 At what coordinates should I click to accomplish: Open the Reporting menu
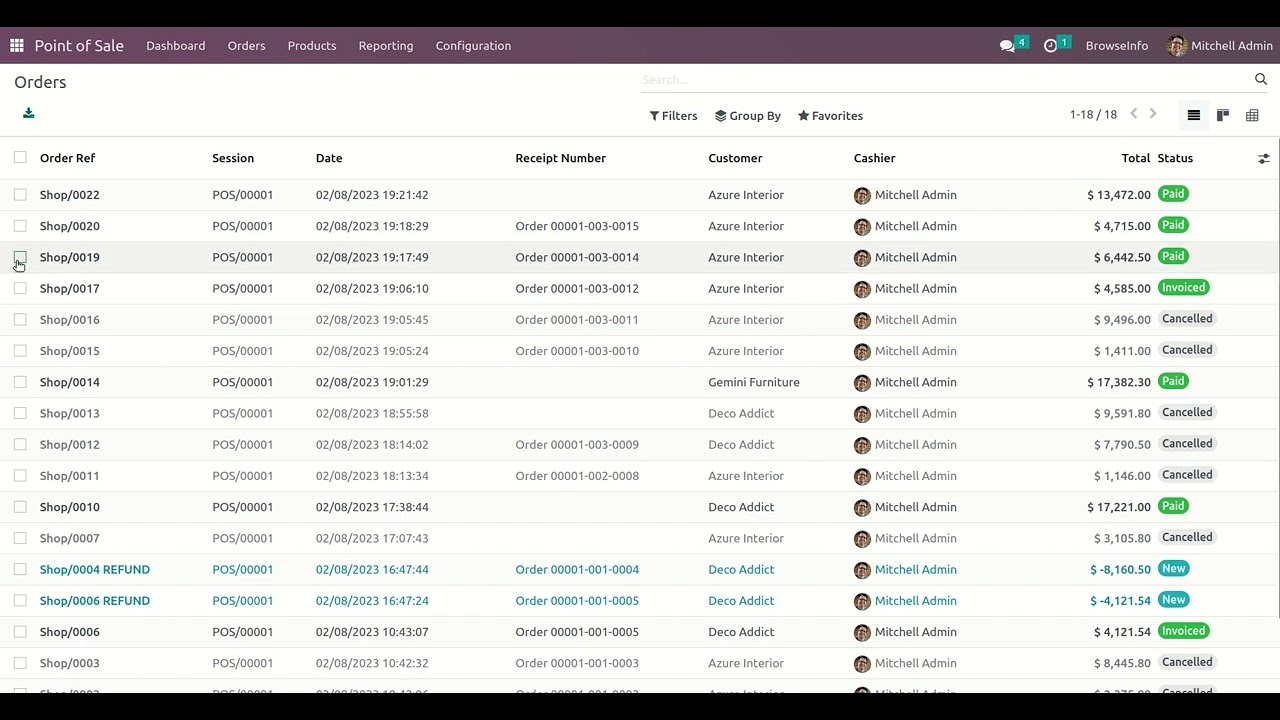point(386,46)
